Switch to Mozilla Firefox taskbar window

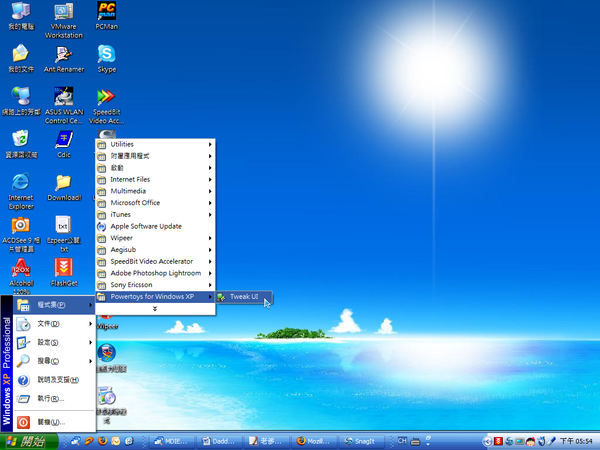tap(314, 442)
